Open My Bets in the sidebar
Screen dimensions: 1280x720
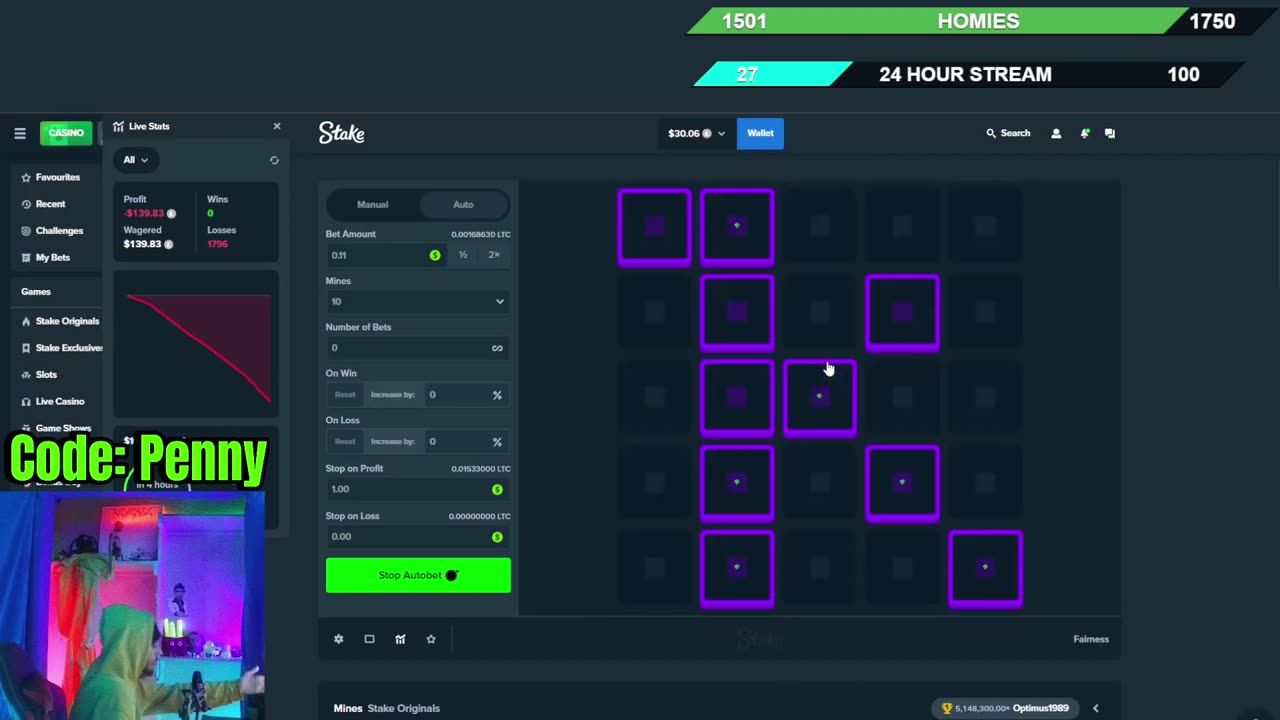tap(52, 258)
